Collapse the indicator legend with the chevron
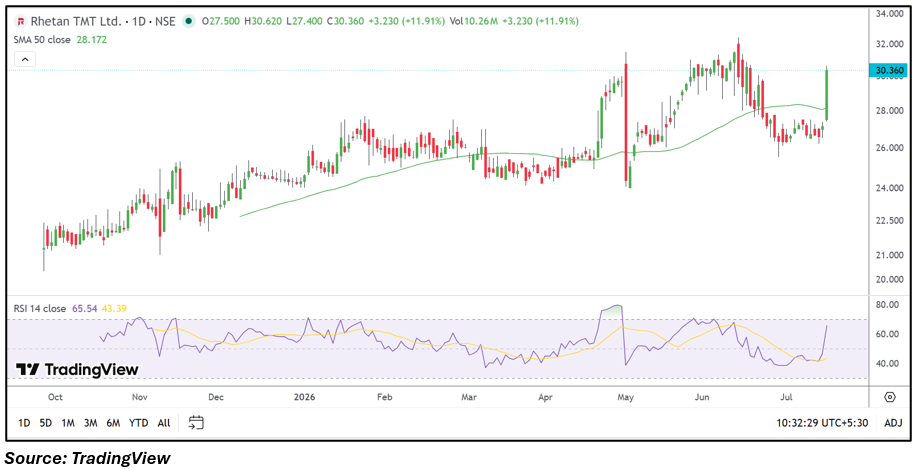Screen dimensions: 915x469 click(x=25, y=59)
